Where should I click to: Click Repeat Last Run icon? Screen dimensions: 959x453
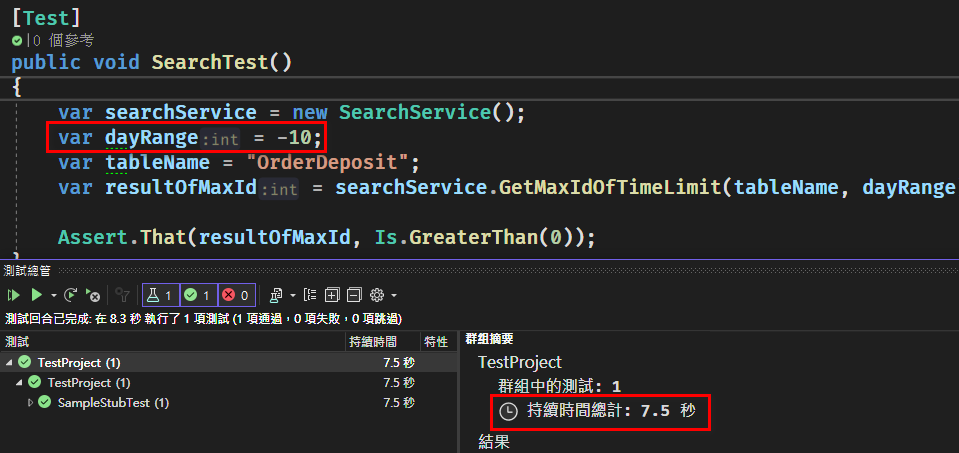point(71,295)
